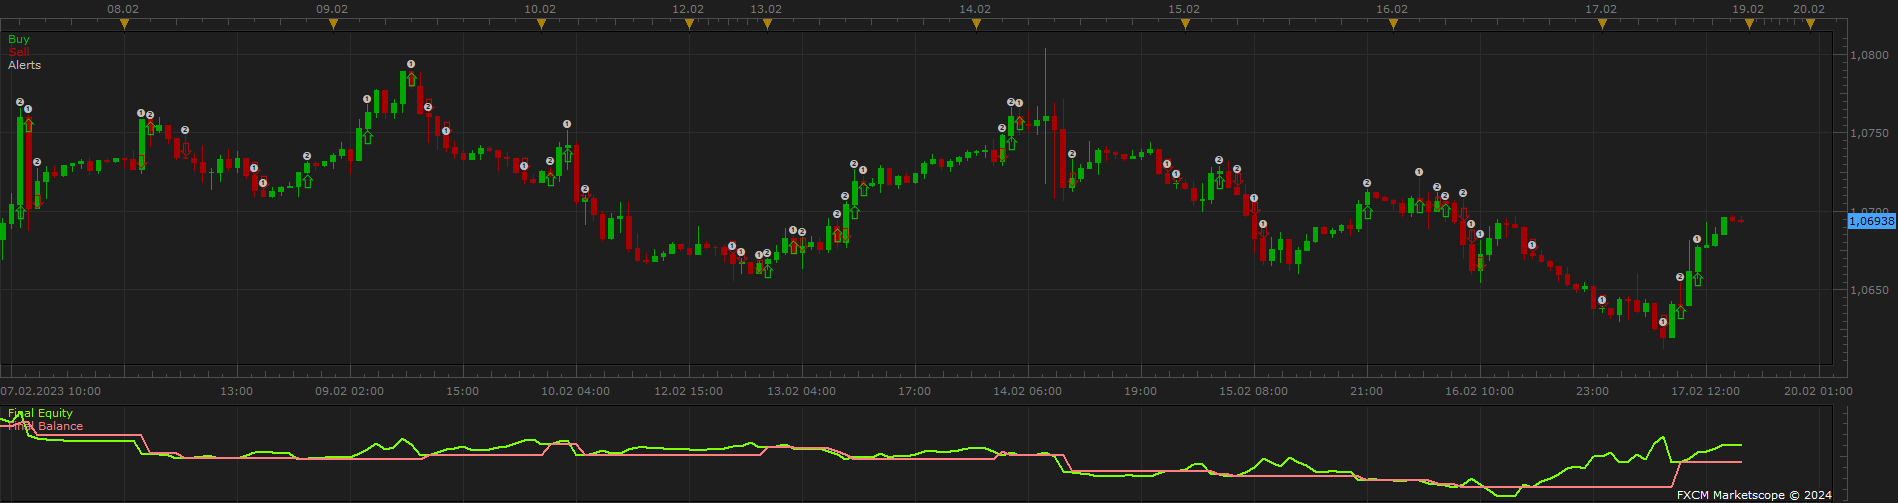Select the Final Balance legend label

pyautogui.click(x=46, y=426)
